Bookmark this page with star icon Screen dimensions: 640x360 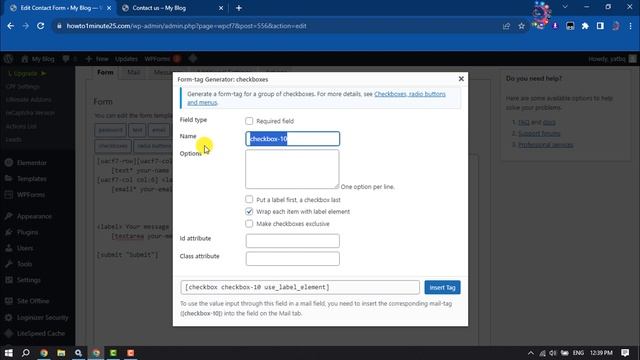click(x=521, y=26)
